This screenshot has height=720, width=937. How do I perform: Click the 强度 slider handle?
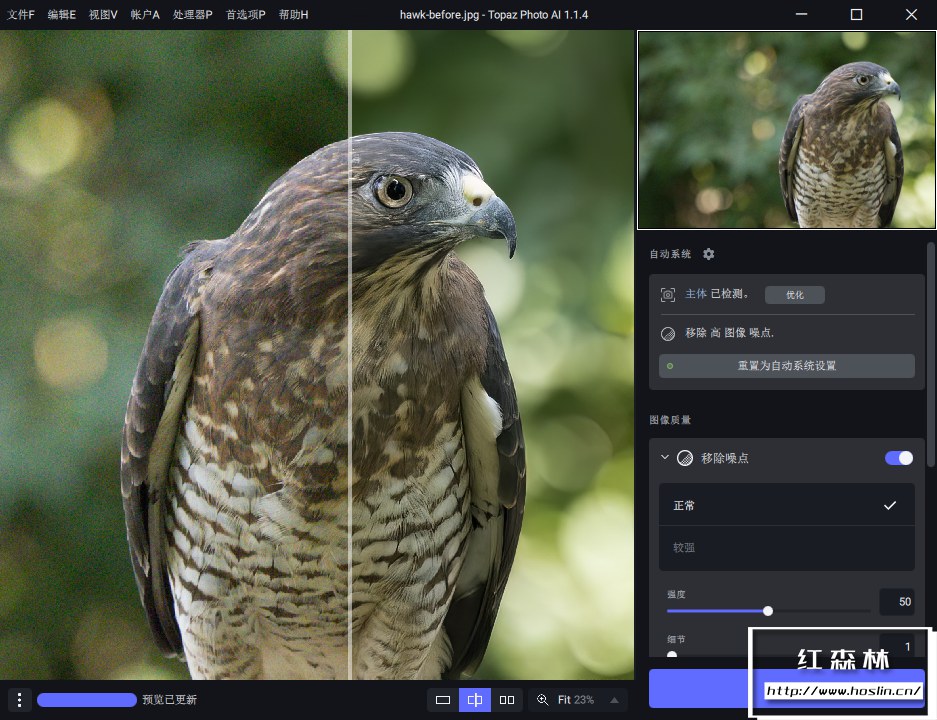768,611
